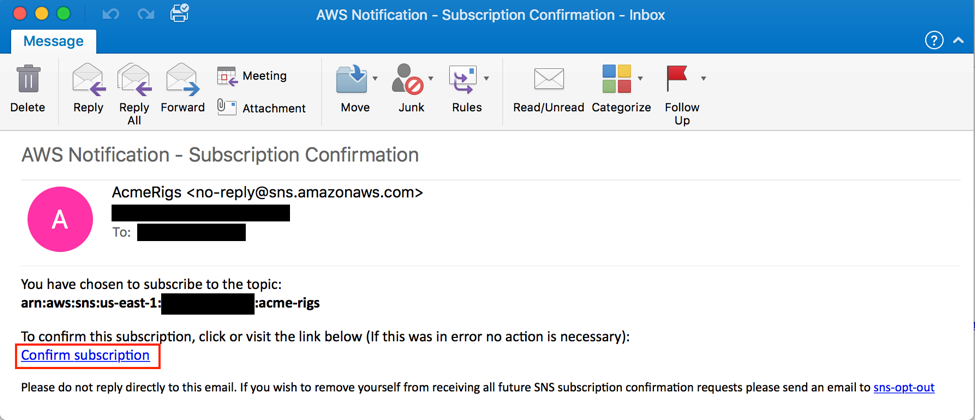Mark message as Junk
Image resolution: width=975 pixels, height=420 pixels.
coord(408,80)
